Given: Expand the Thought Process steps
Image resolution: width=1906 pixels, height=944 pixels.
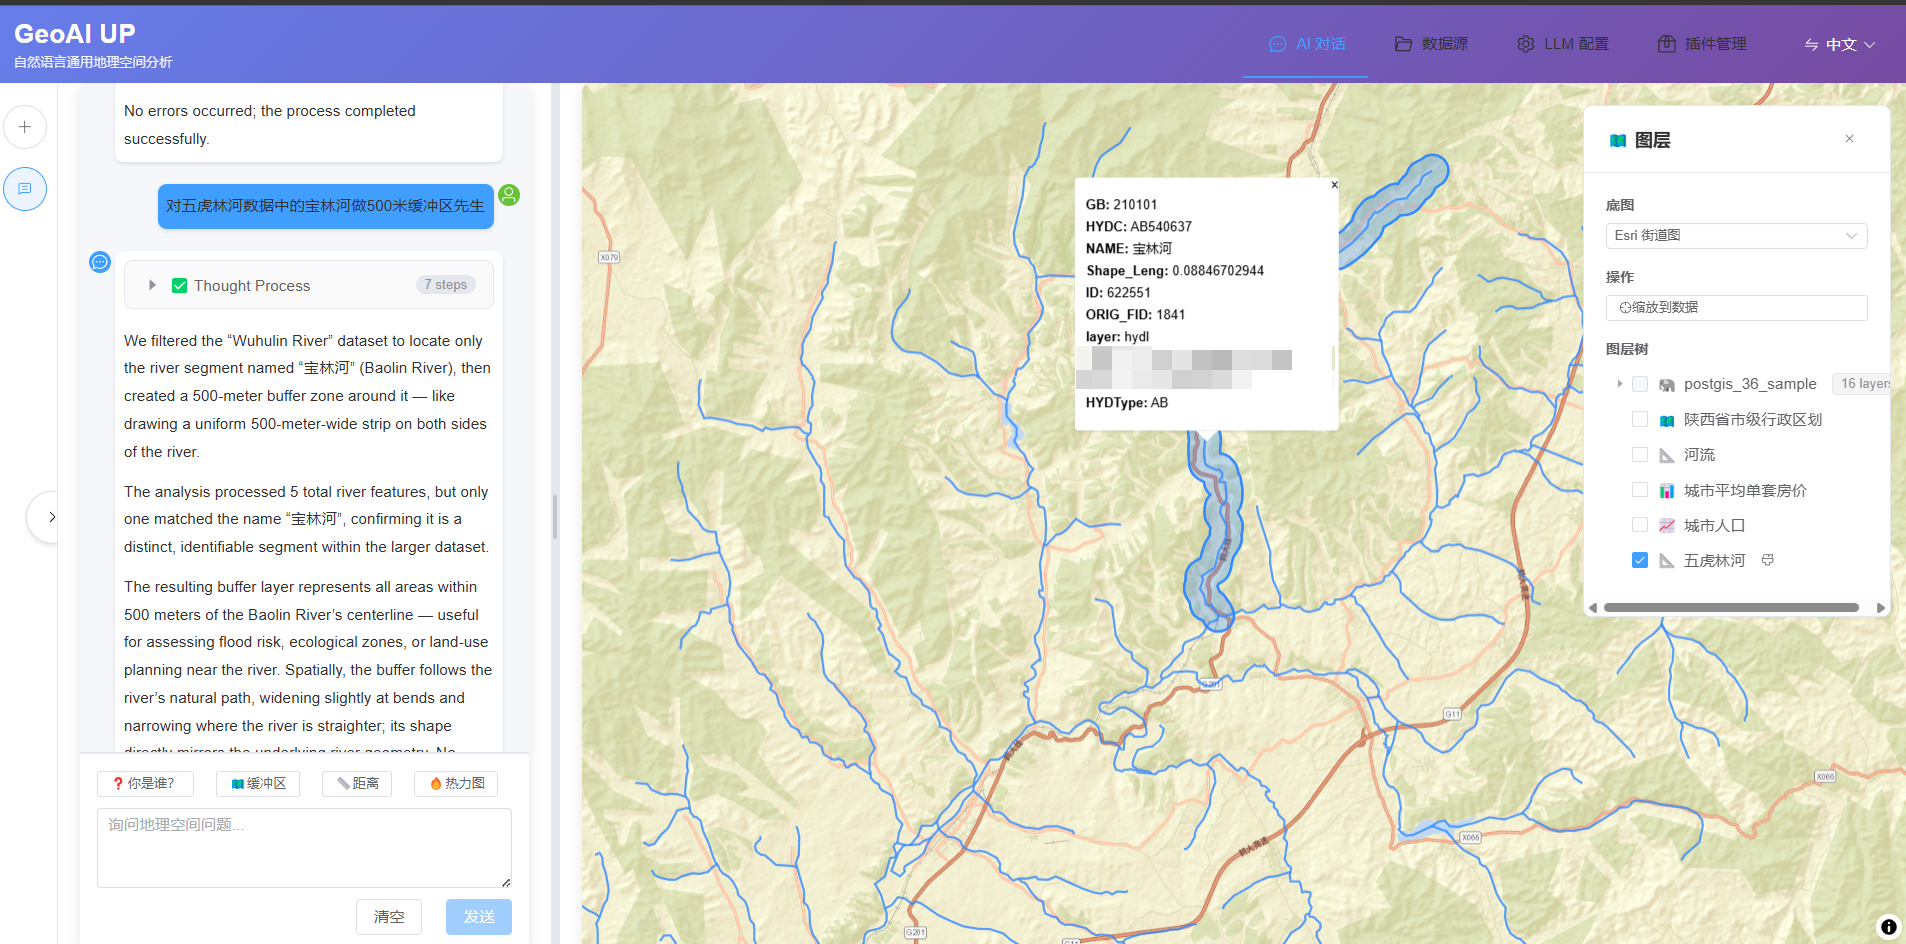Looking at the screenshot, I should (152, 285).
